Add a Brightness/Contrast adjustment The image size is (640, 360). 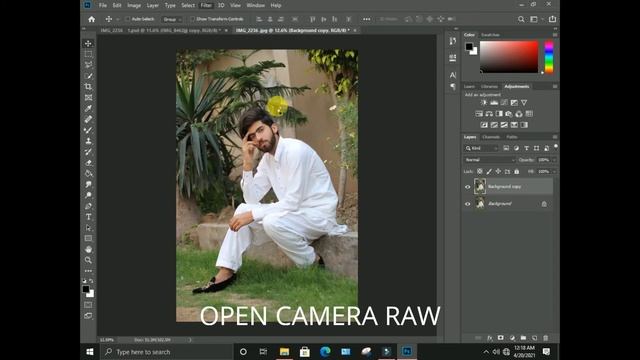tap(484, 103)
